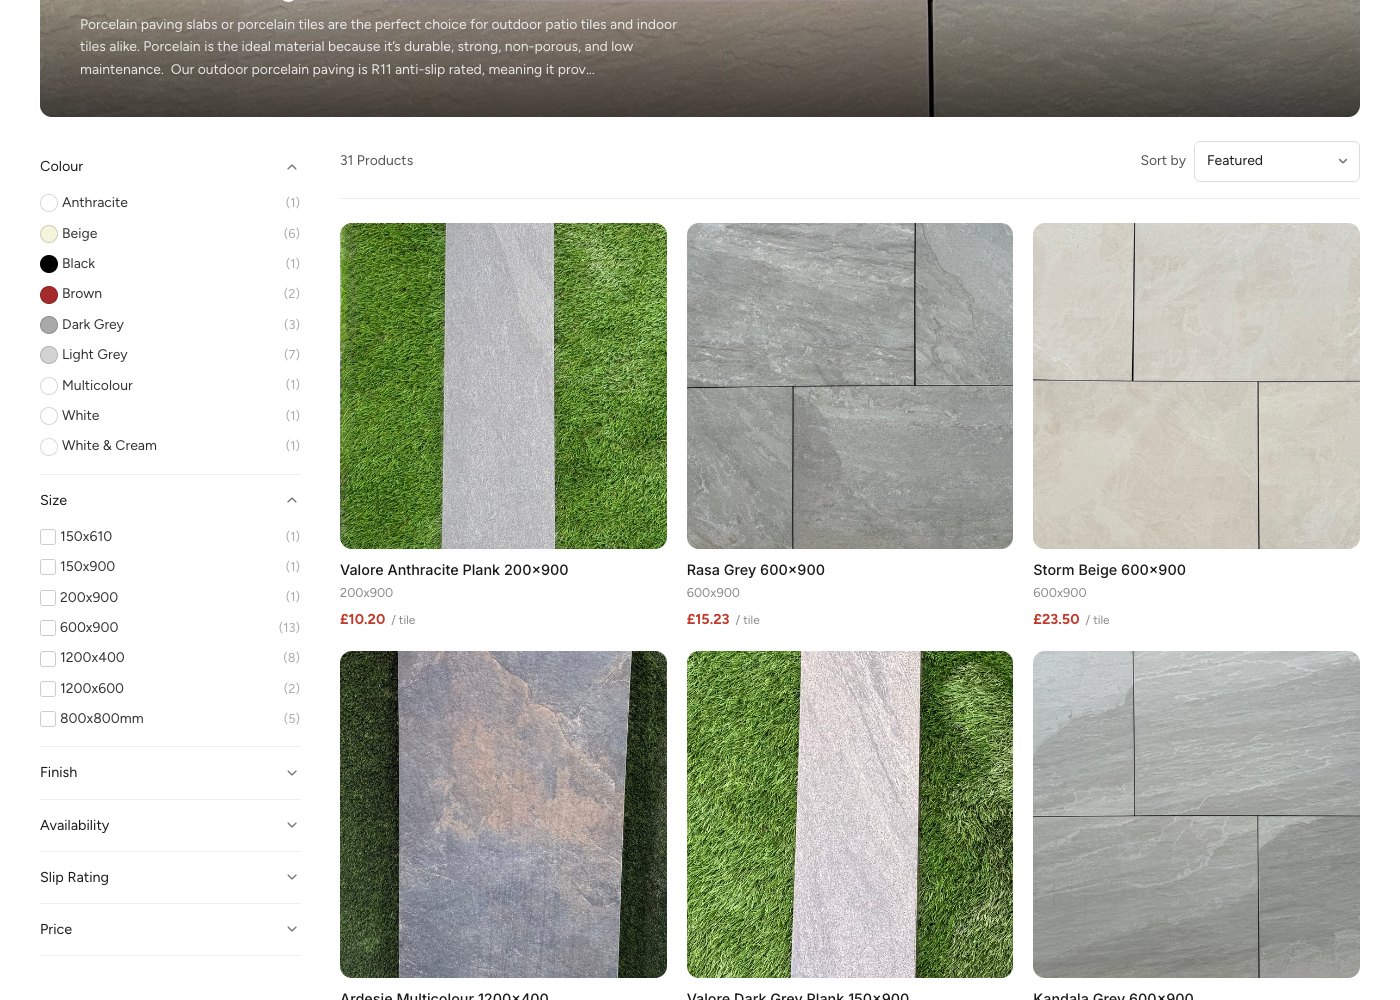This screenshot has width=1400, height=1000.
Task: Select the Anthracite colour swatch
Action: tap(49, 203)
